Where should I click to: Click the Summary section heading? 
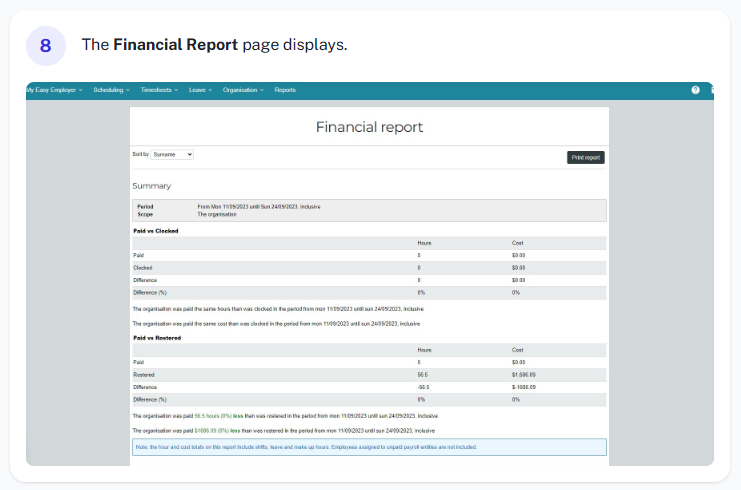tap(152, 186)
